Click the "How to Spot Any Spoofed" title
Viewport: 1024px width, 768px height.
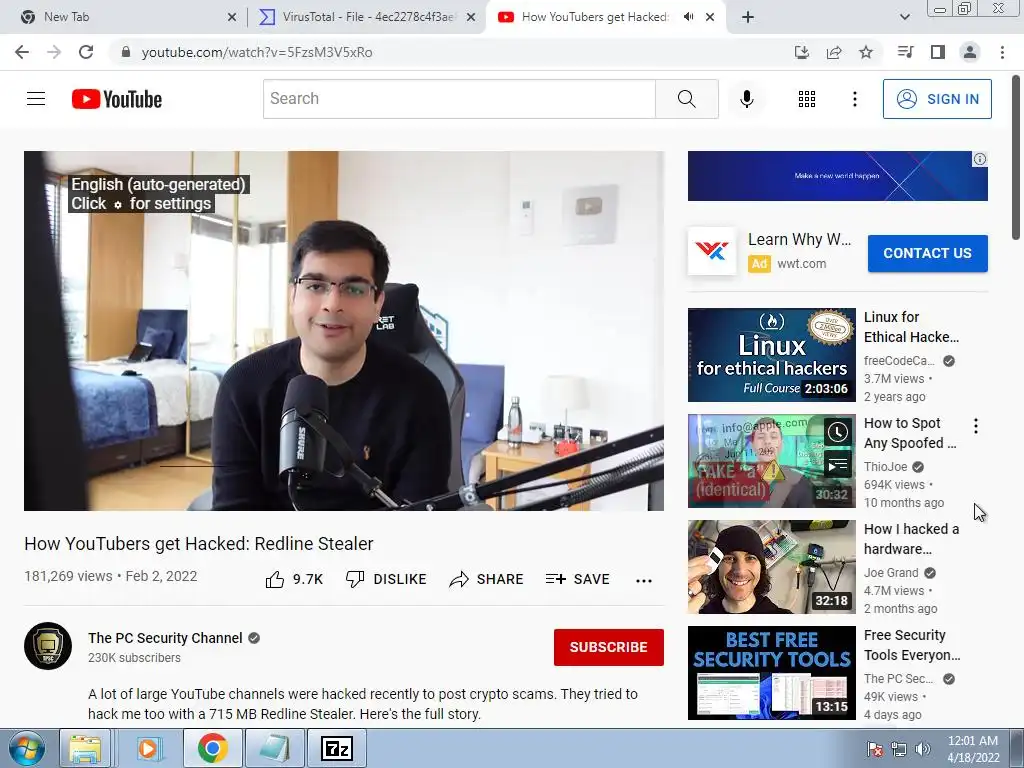910,433
